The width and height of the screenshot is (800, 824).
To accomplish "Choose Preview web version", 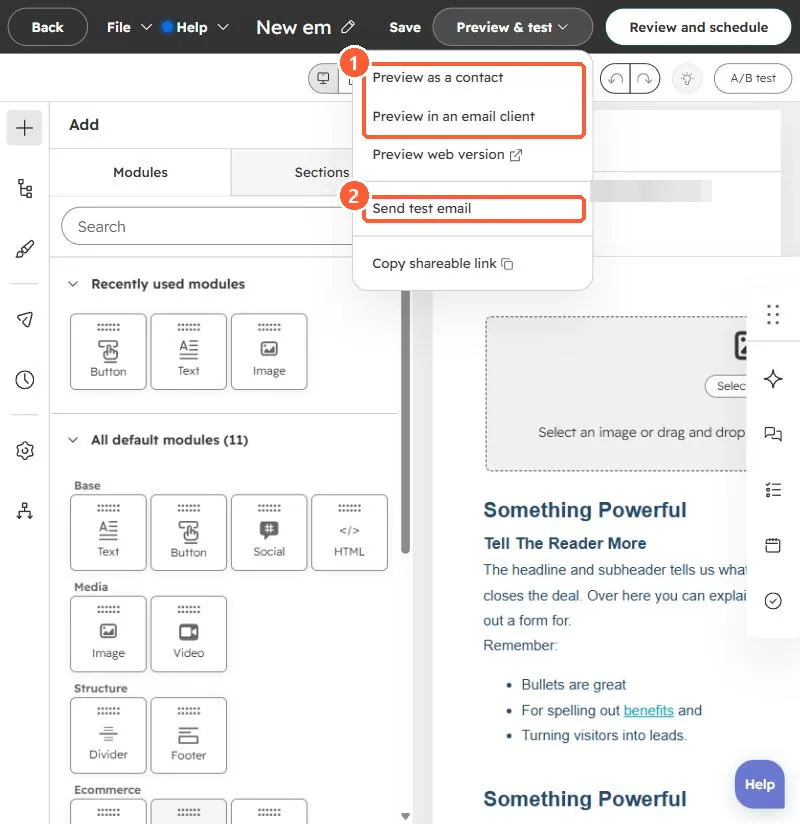I will [x=447, y=154].
